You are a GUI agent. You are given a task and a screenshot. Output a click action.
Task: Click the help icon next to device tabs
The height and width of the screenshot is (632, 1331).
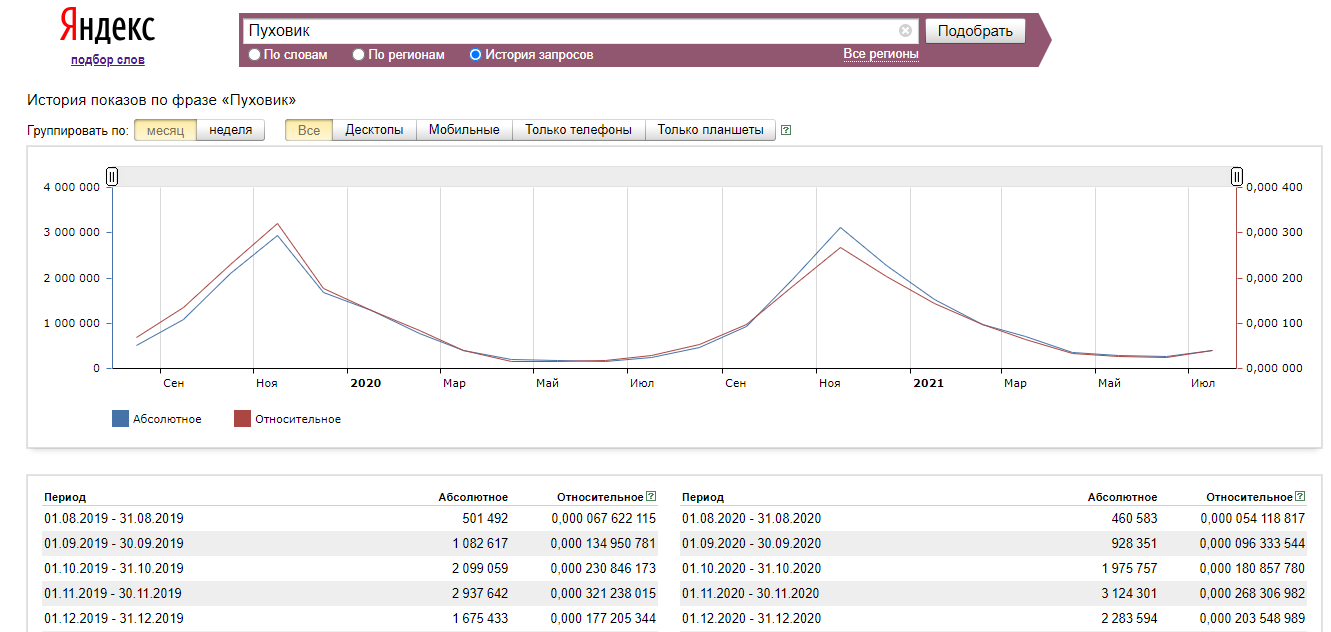click(x=786, y=130)
